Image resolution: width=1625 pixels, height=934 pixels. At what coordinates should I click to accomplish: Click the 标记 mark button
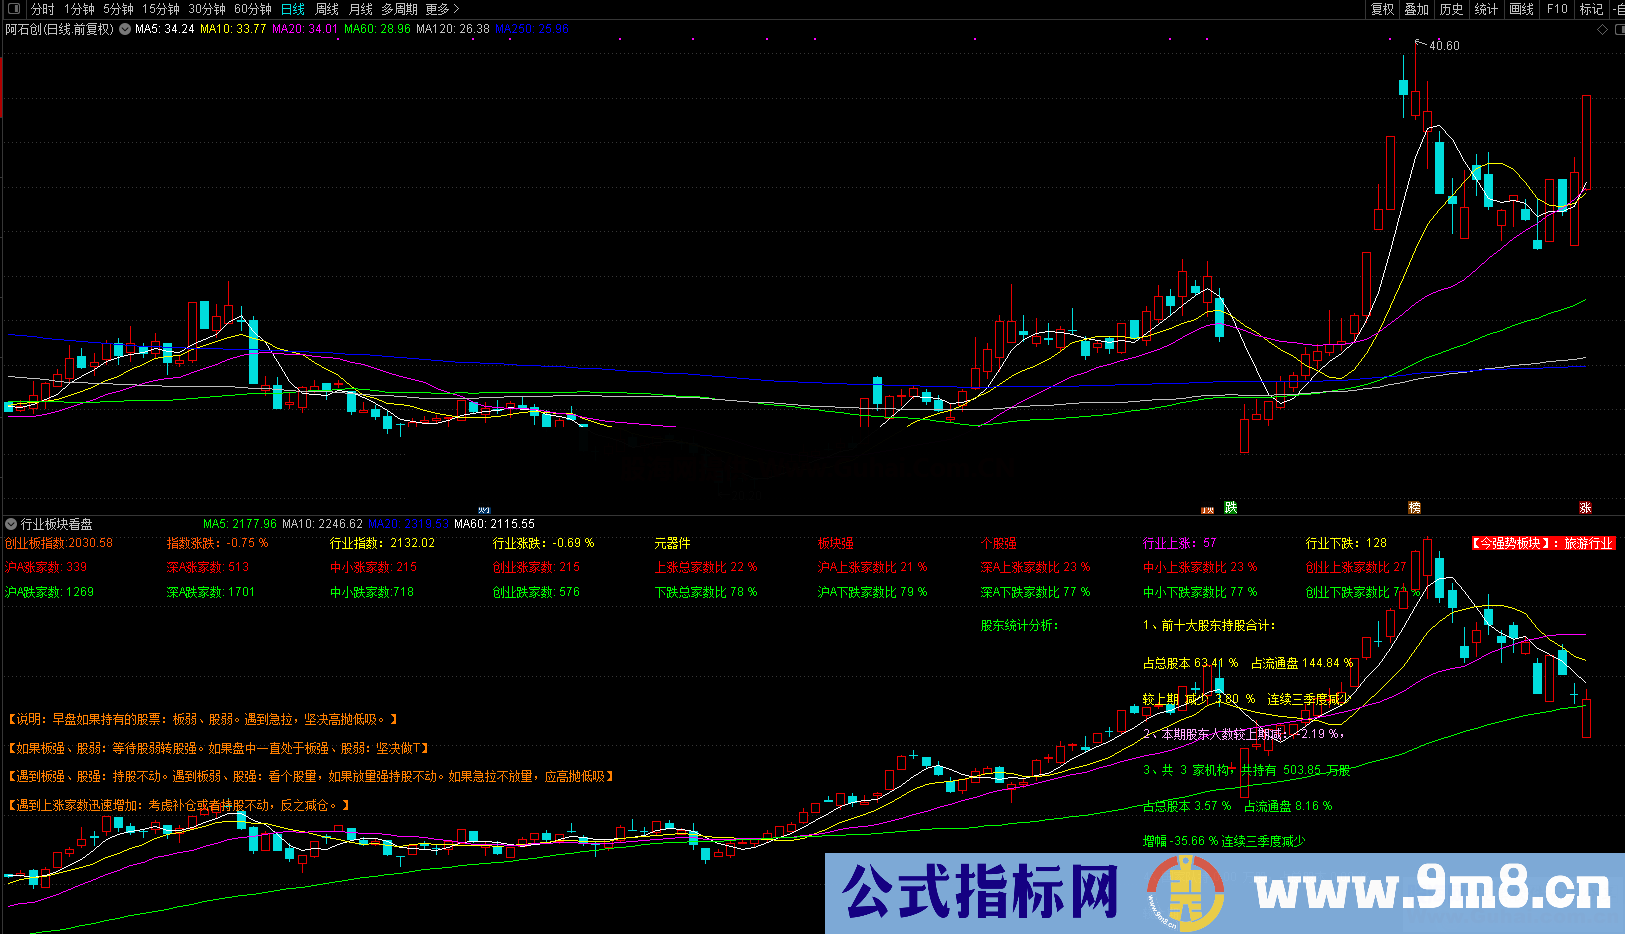[x=1591, y=9]
